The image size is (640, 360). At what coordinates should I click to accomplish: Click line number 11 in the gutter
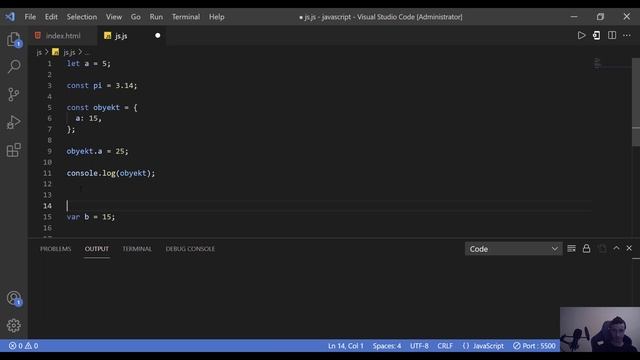click(47, 173)
